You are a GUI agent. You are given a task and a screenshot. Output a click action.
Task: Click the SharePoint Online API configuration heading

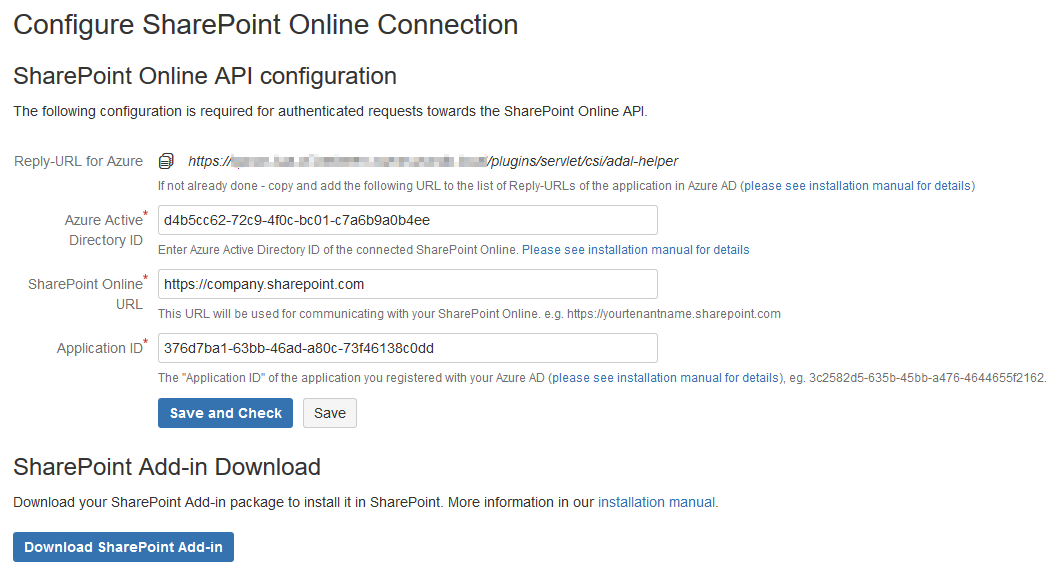[205, 76]
